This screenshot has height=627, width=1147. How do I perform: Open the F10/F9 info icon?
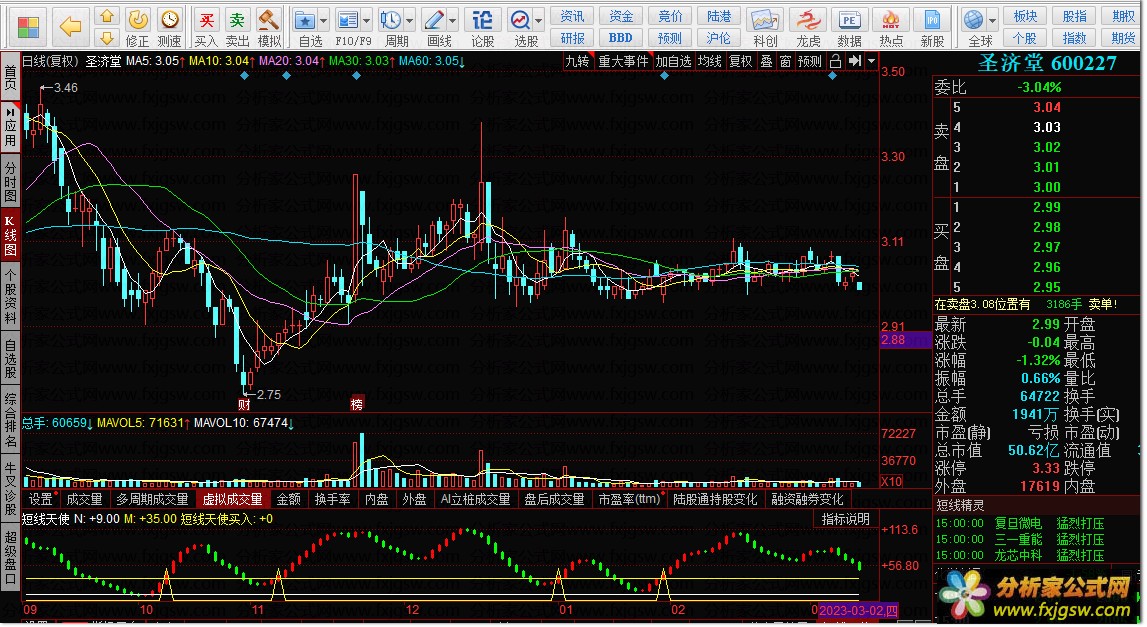pyautogui.click(x=348, y=20)
